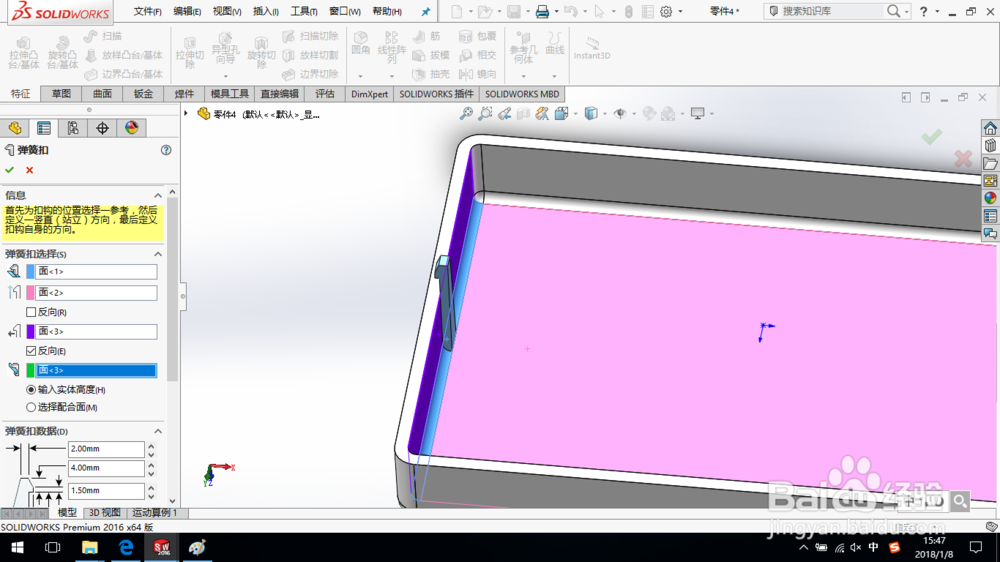Open the ConfigurationManager tab icon
This screenshot has height=562, width=1000.
tap(73, 128)
